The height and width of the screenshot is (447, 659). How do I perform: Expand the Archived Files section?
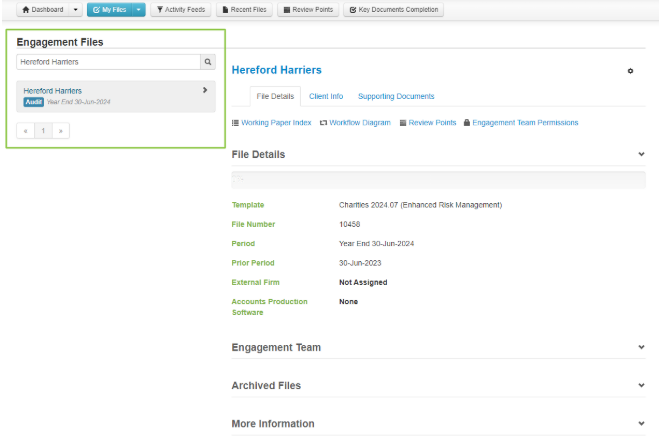coord(641,385)
